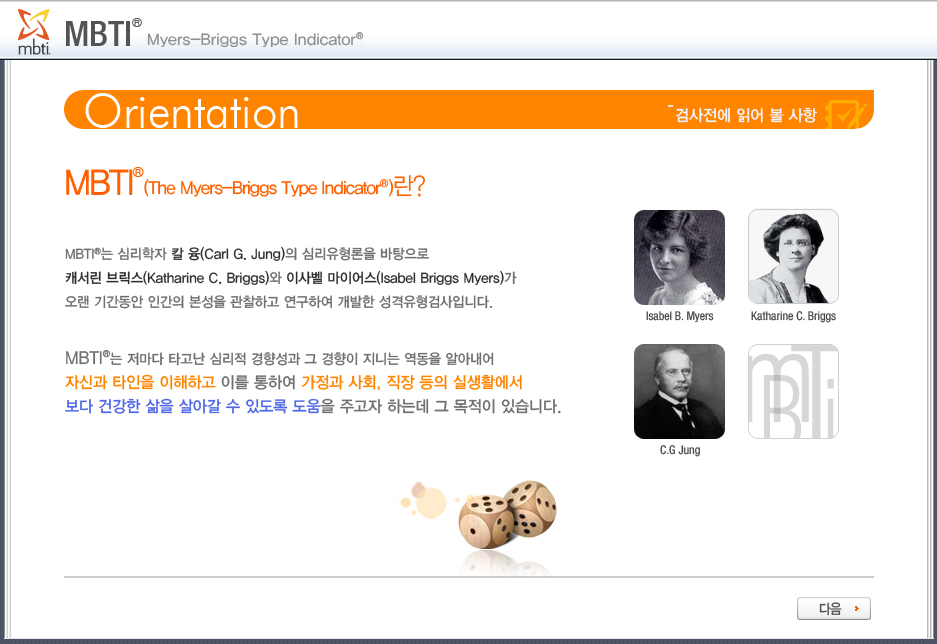Click the orange mbti logo icon
The height and width of the screenshot is (644, 937).
(33, 32)
